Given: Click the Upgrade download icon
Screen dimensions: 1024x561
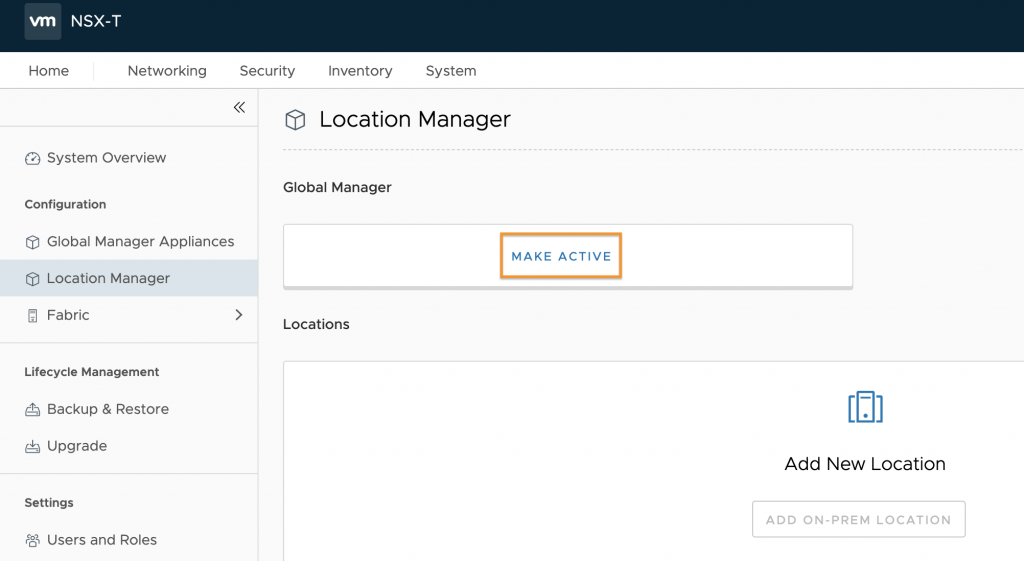Looking at the screenshot, I should click(x=32, y=447).
